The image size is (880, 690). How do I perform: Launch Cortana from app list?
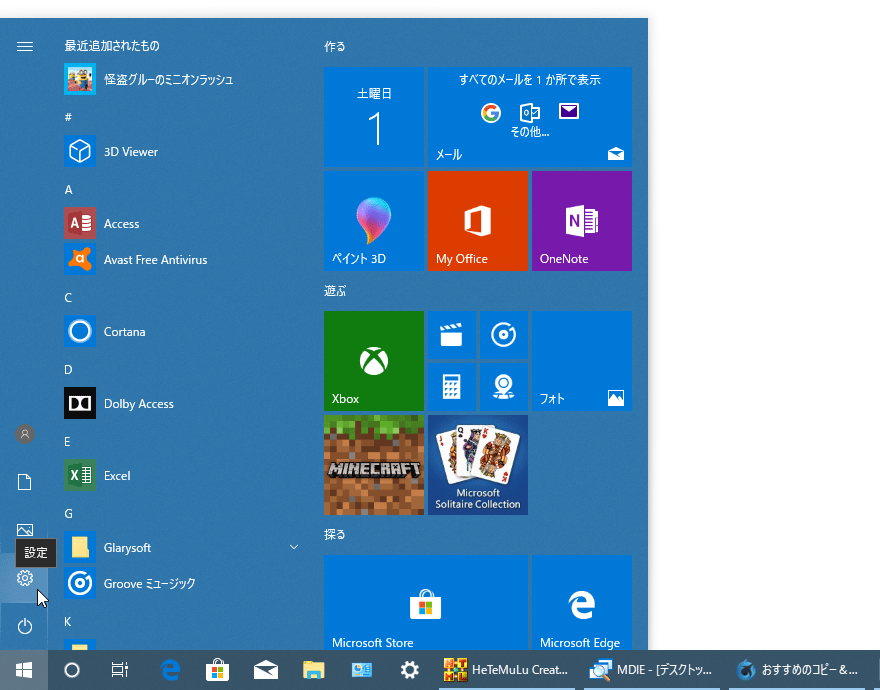point(181,331)
